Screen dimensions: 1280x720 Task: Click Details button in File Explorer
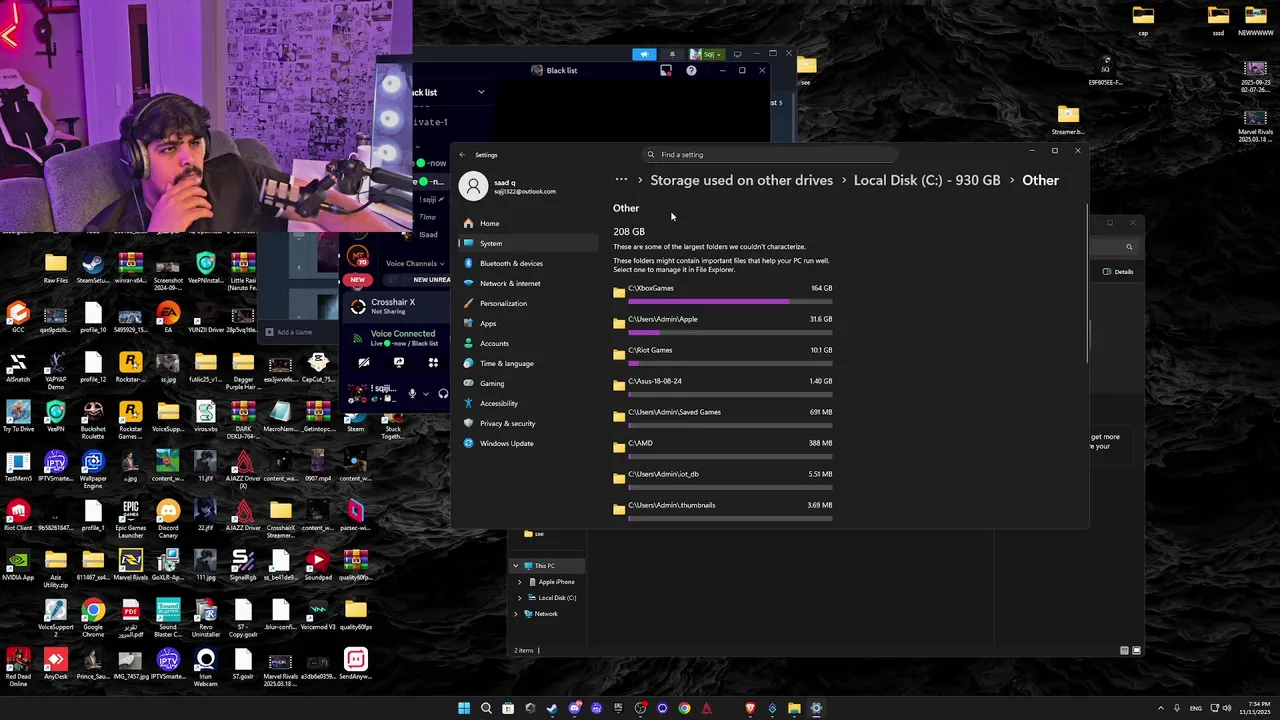click(x=1118, y=271)
